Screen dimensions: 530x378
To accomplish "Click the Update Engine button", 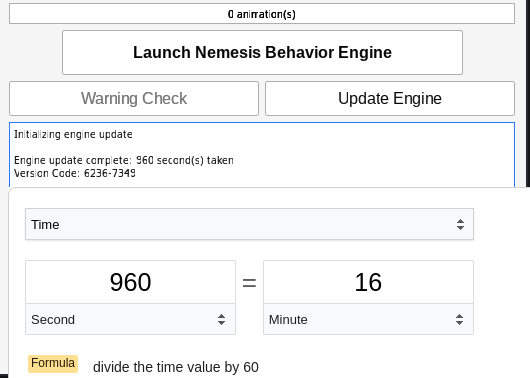I will [390, 98].
